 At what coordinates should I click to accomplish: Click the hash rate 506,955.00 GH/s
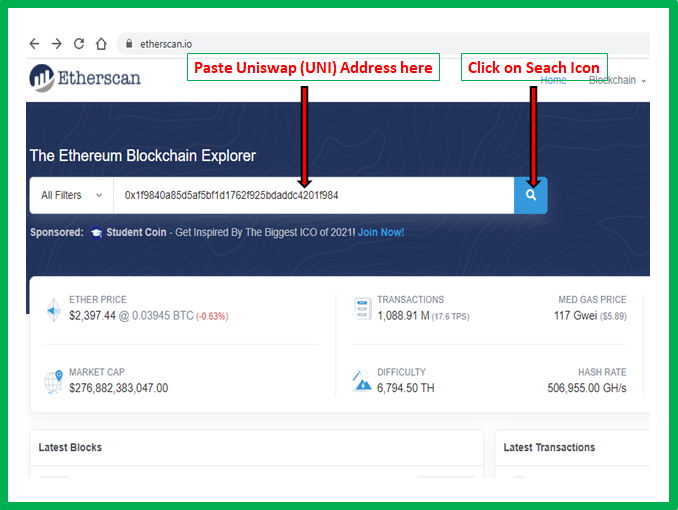coord(587,388)
